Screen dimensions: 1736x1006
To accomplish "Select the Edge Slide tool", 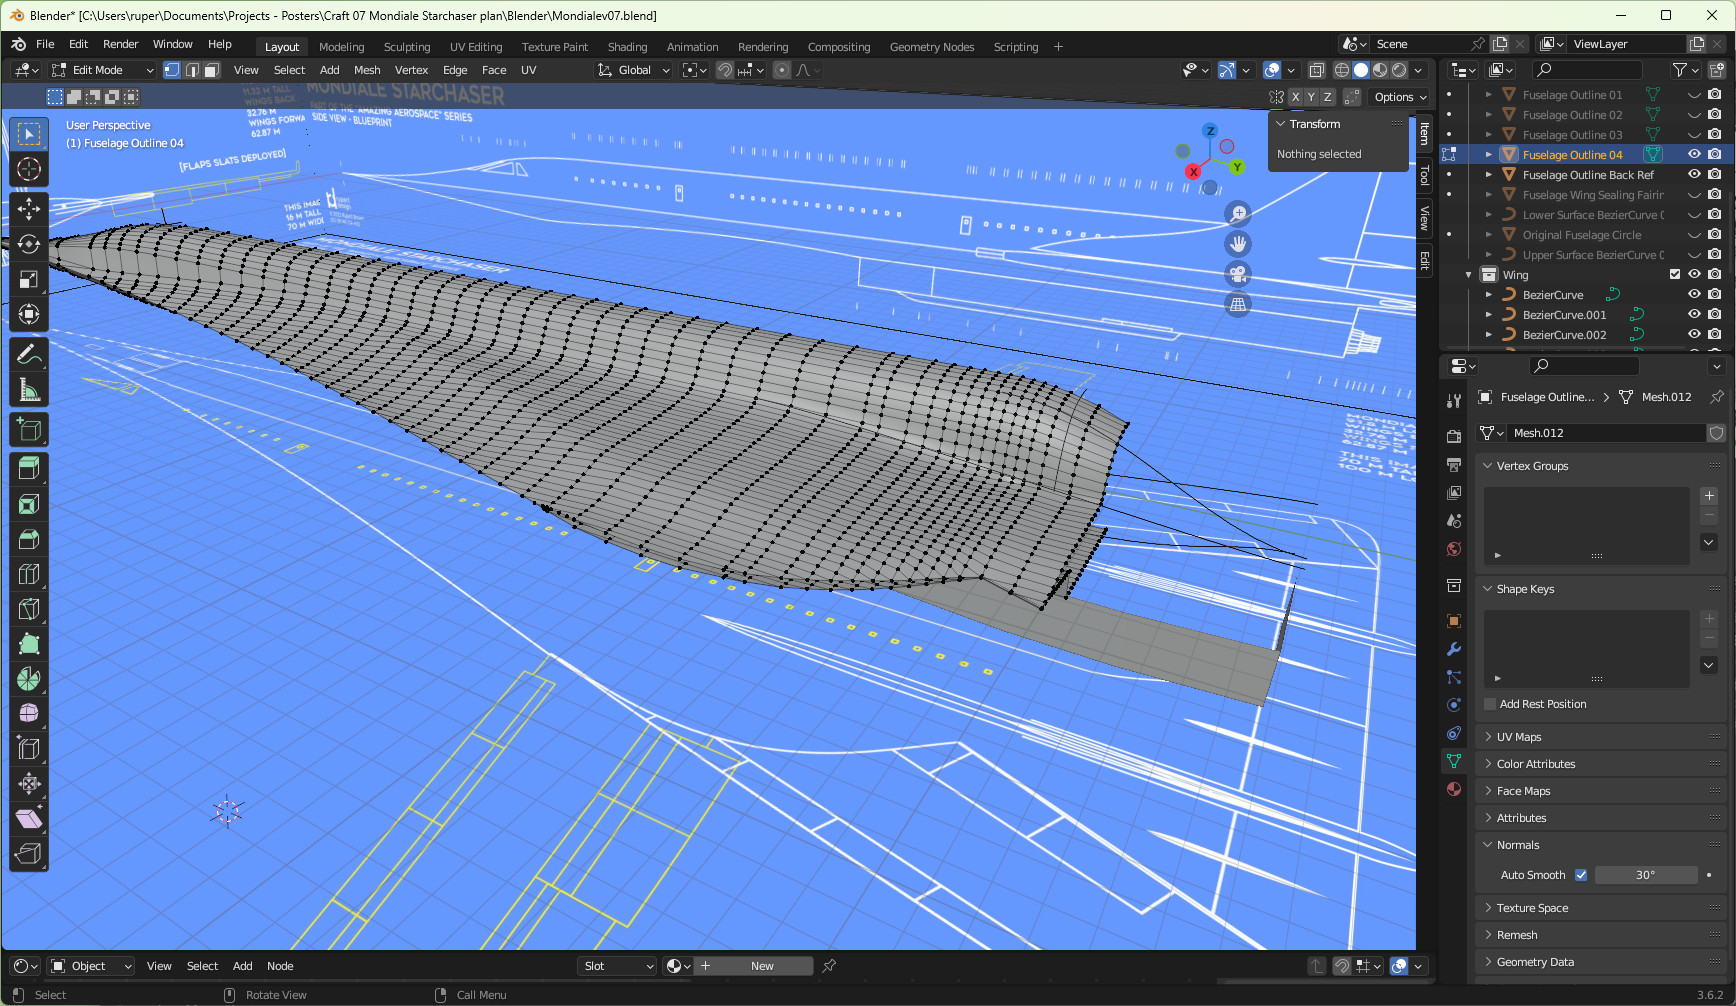I will pyautogui.click(x=29, y=748).
